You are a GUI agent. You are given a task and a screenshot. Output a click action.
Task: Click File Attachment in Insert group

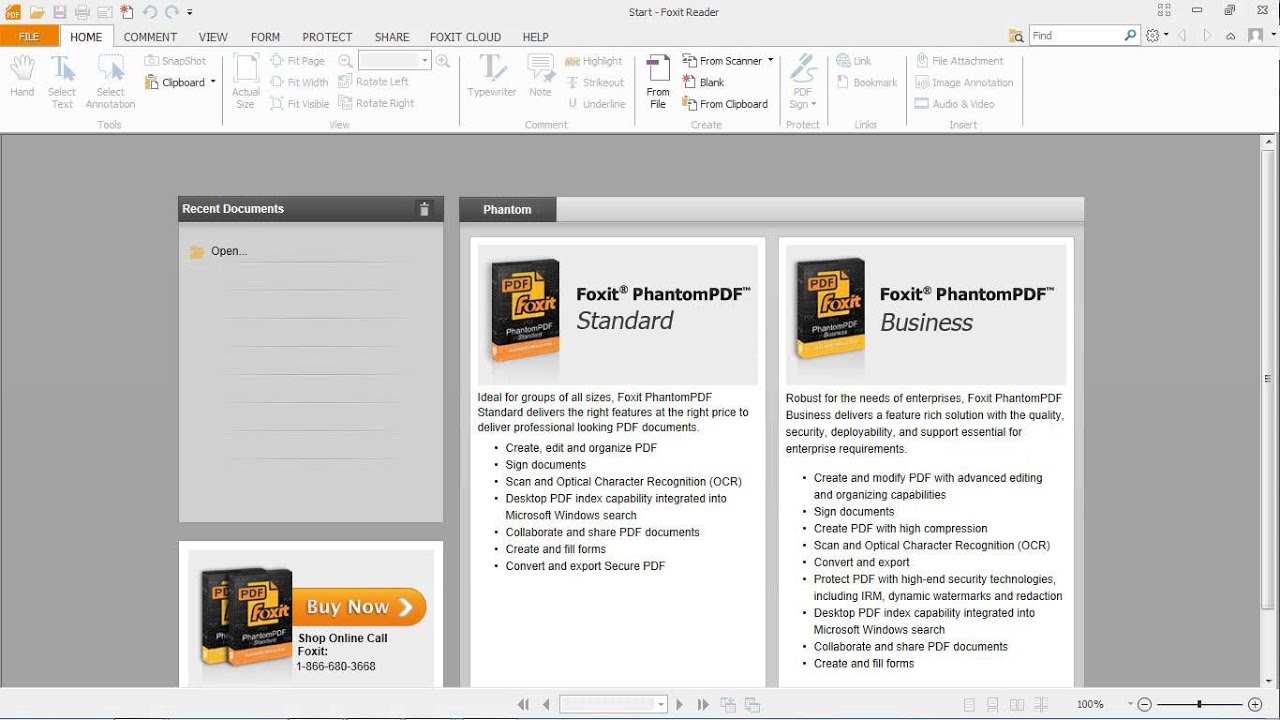[x=959, y=61]
